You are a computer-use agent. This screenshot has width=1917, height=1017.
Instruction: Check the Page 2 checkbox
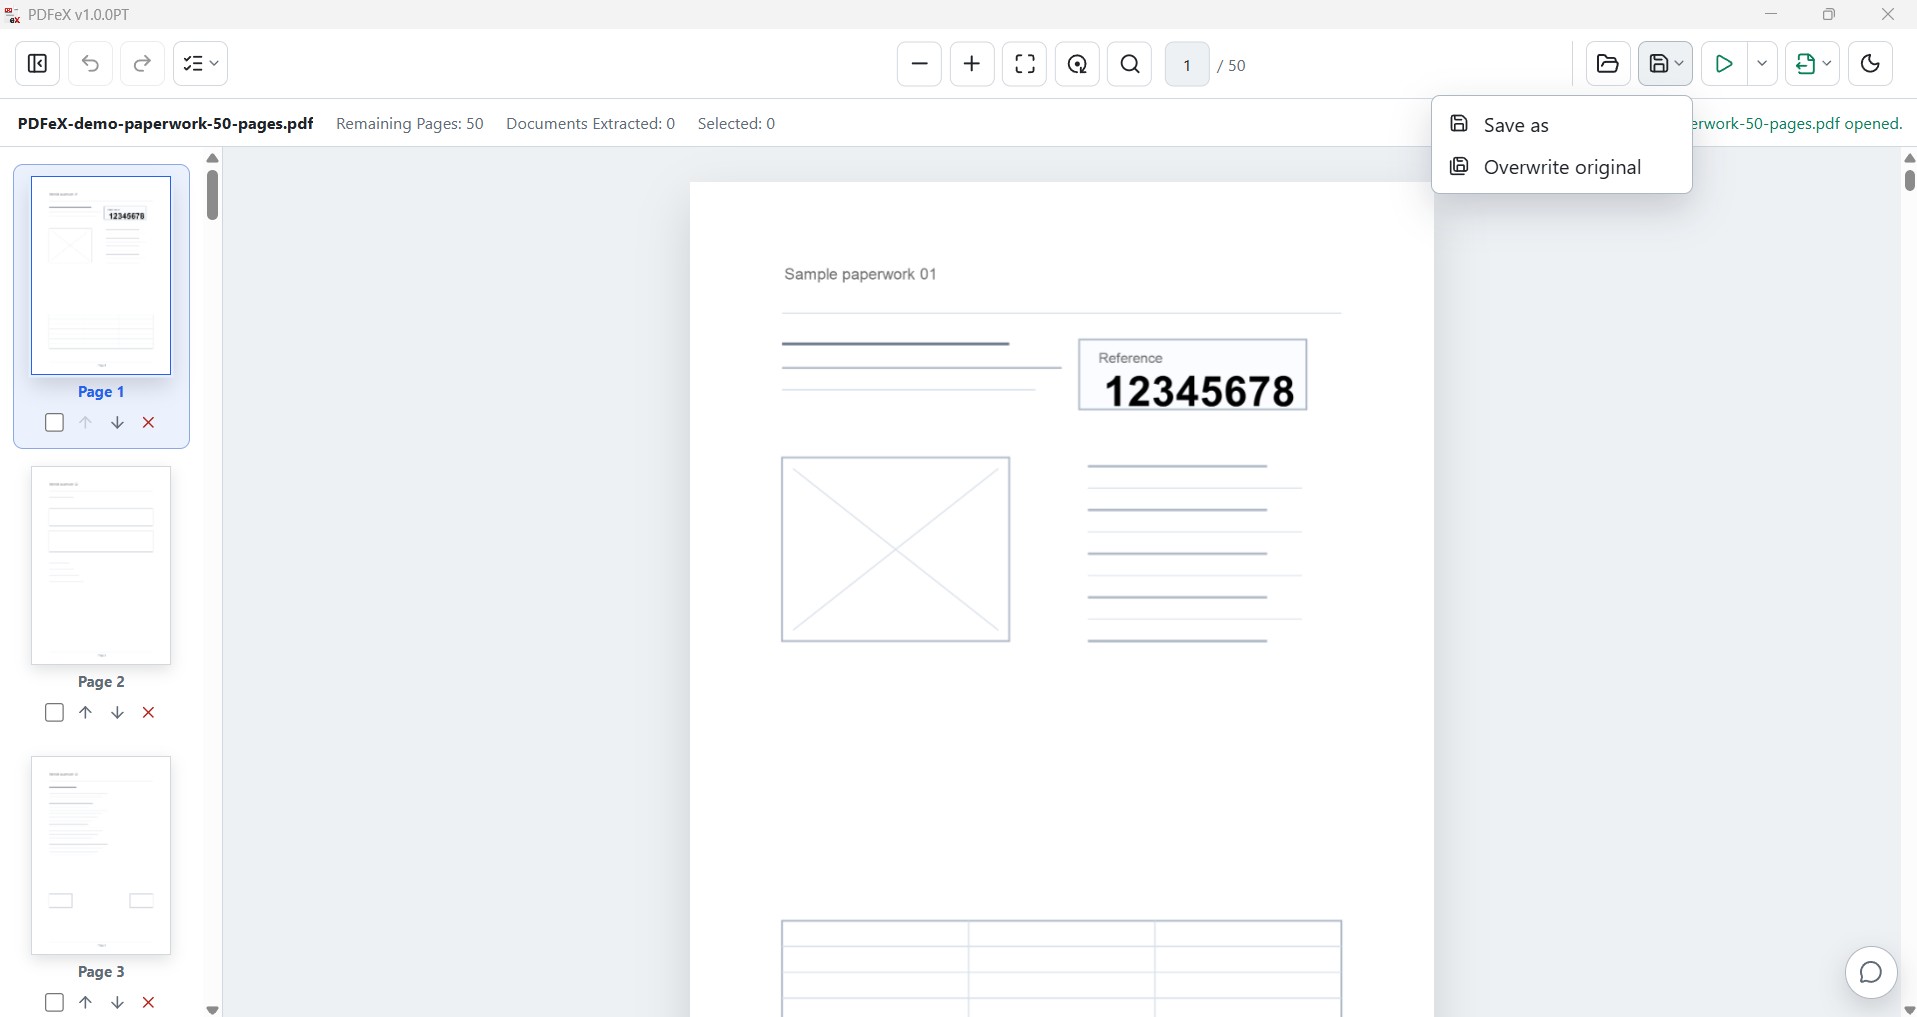tap(55, 713)
